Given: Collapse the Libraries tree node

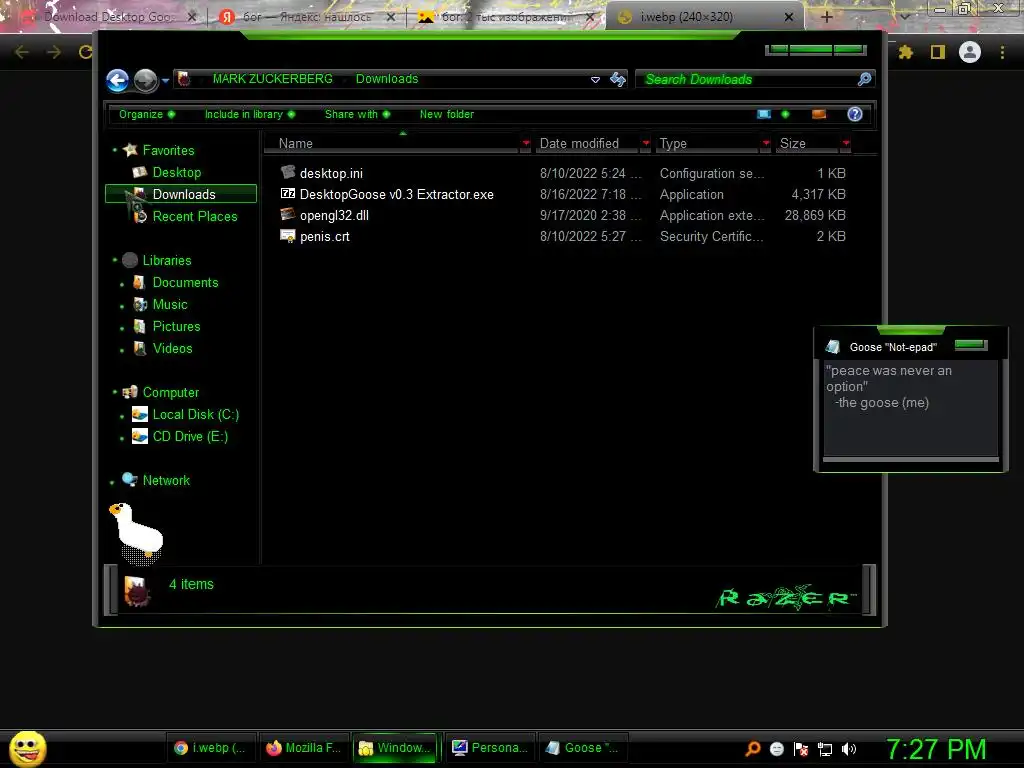Looking at the screenshot, I should pyautogui.click(x=114, y=260).
